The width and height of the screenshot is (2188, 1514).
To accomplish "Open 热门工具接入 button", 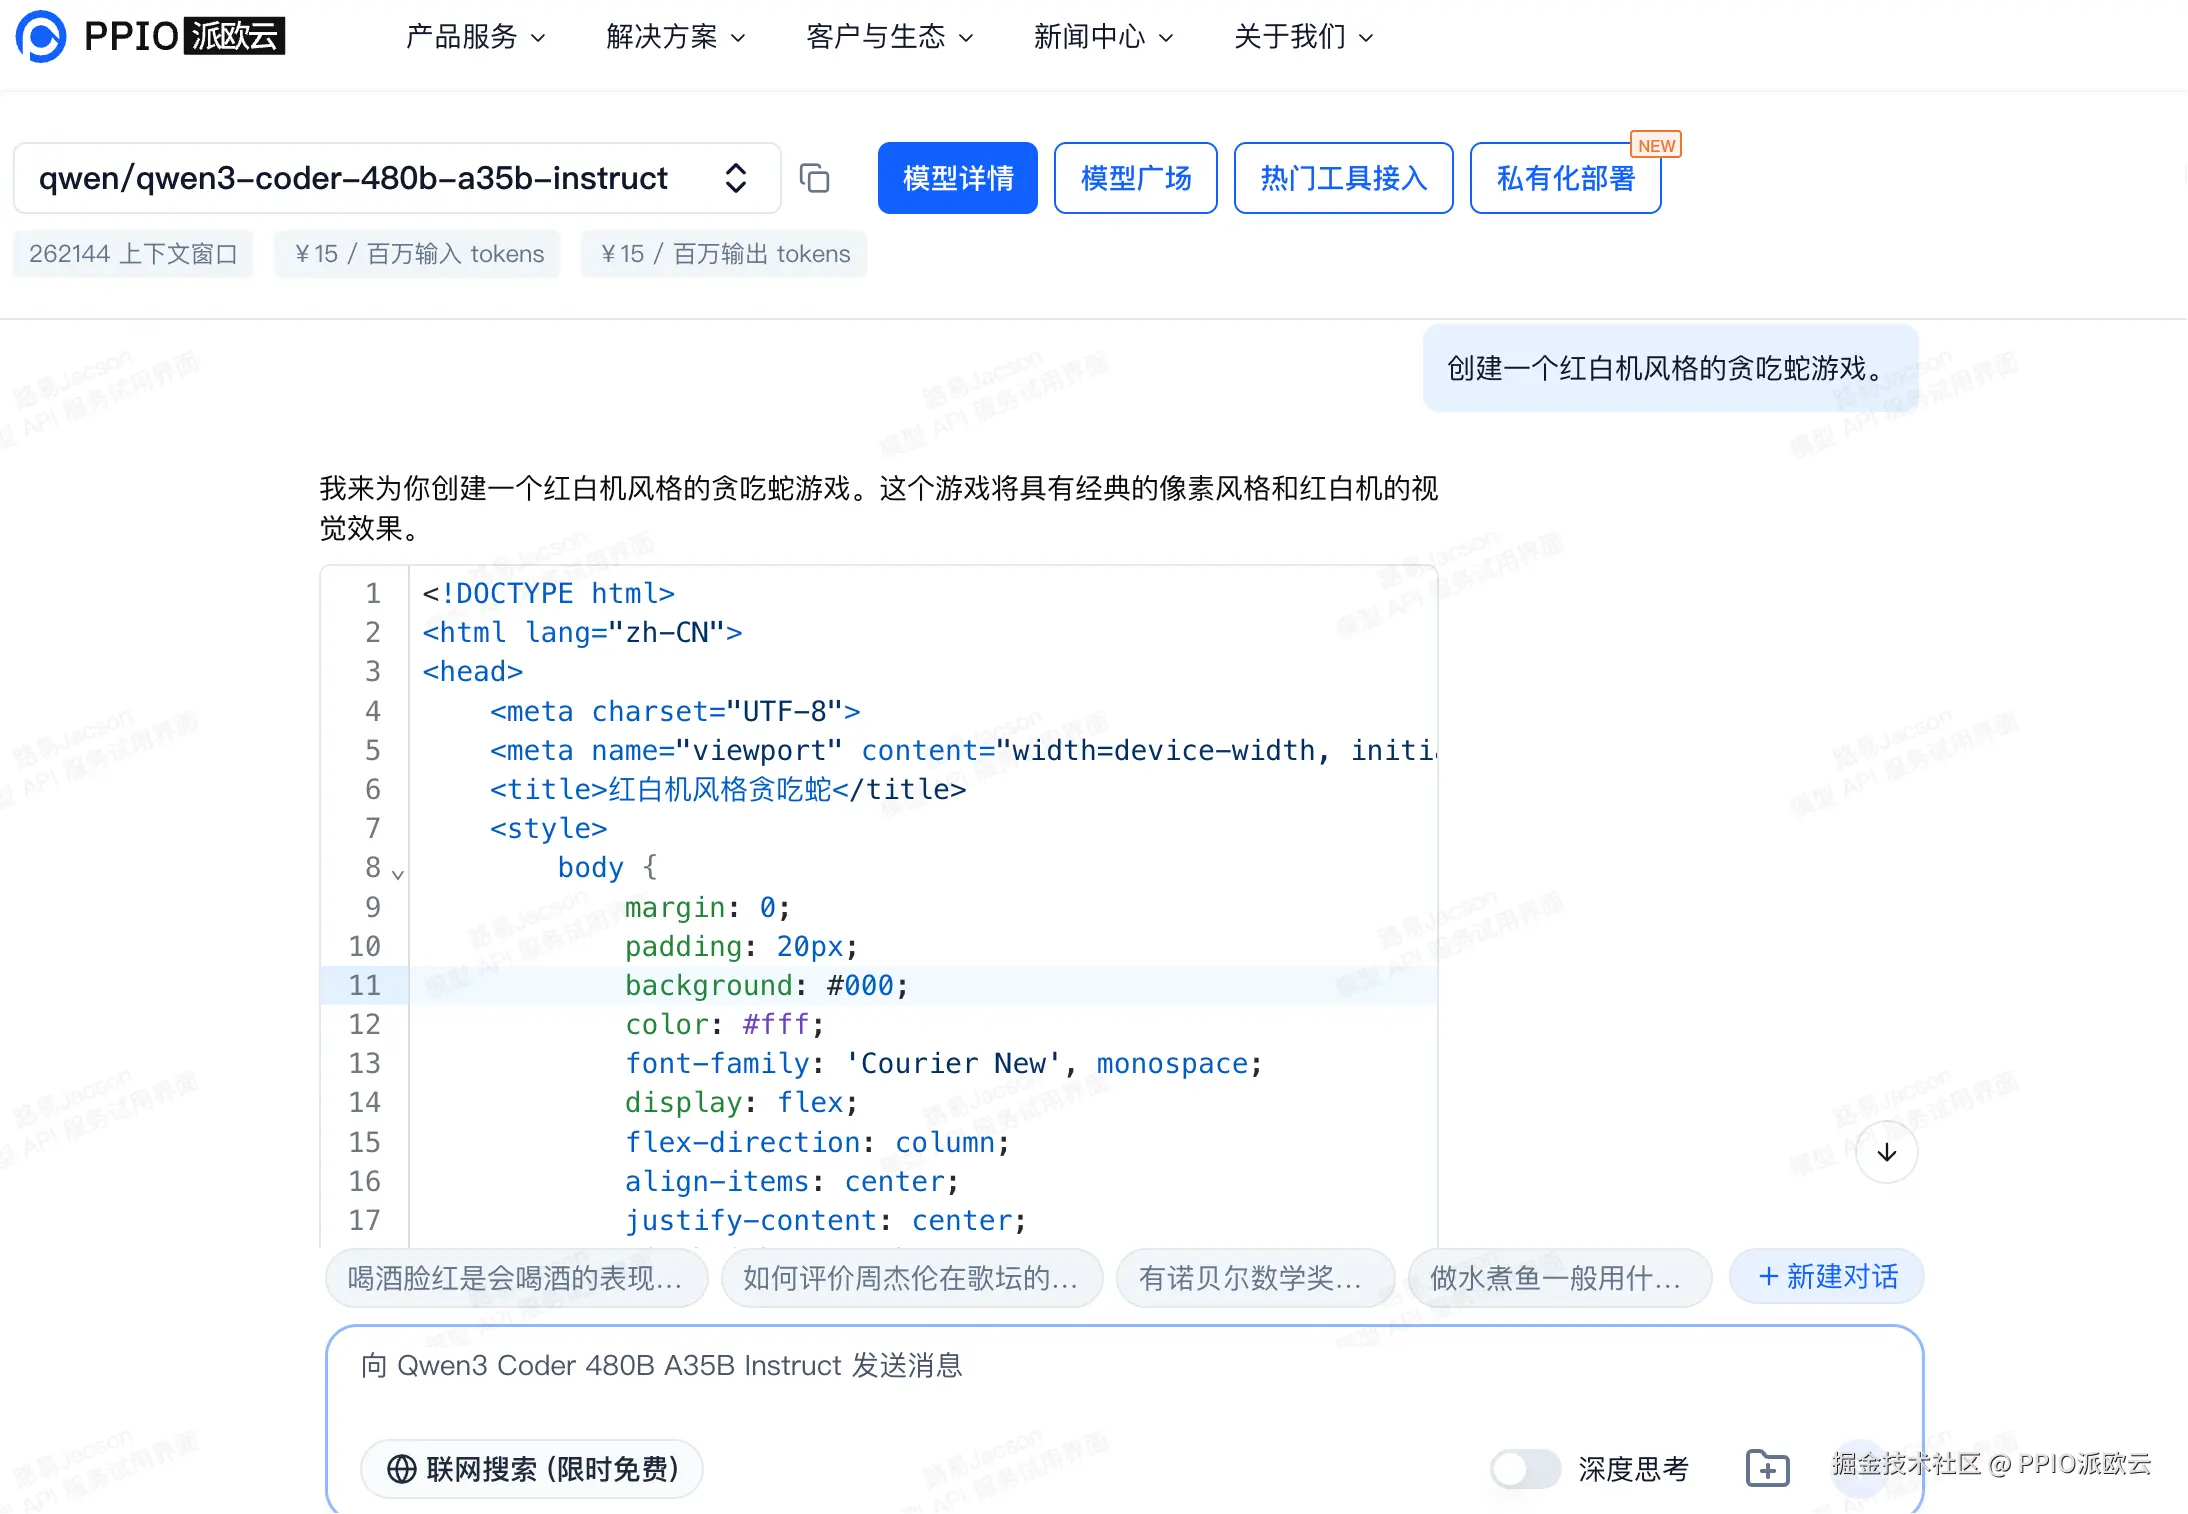I will 1342,178.
